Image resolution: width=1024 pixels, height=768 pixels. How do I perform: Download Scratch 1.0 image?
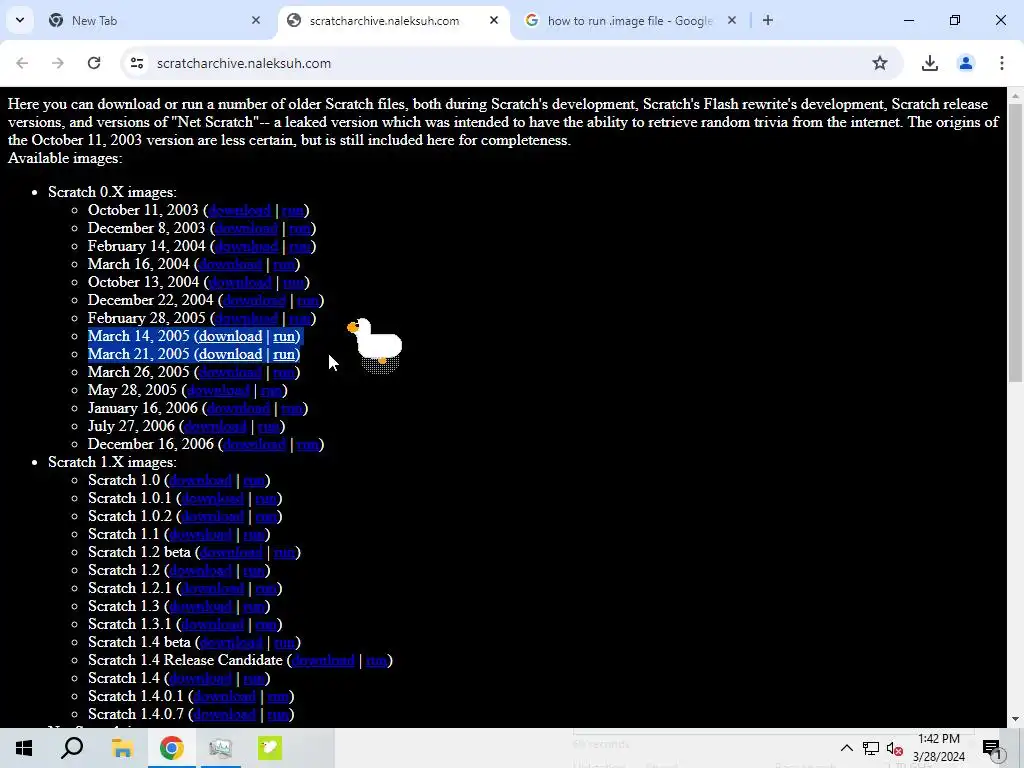[x=200, y=481]
